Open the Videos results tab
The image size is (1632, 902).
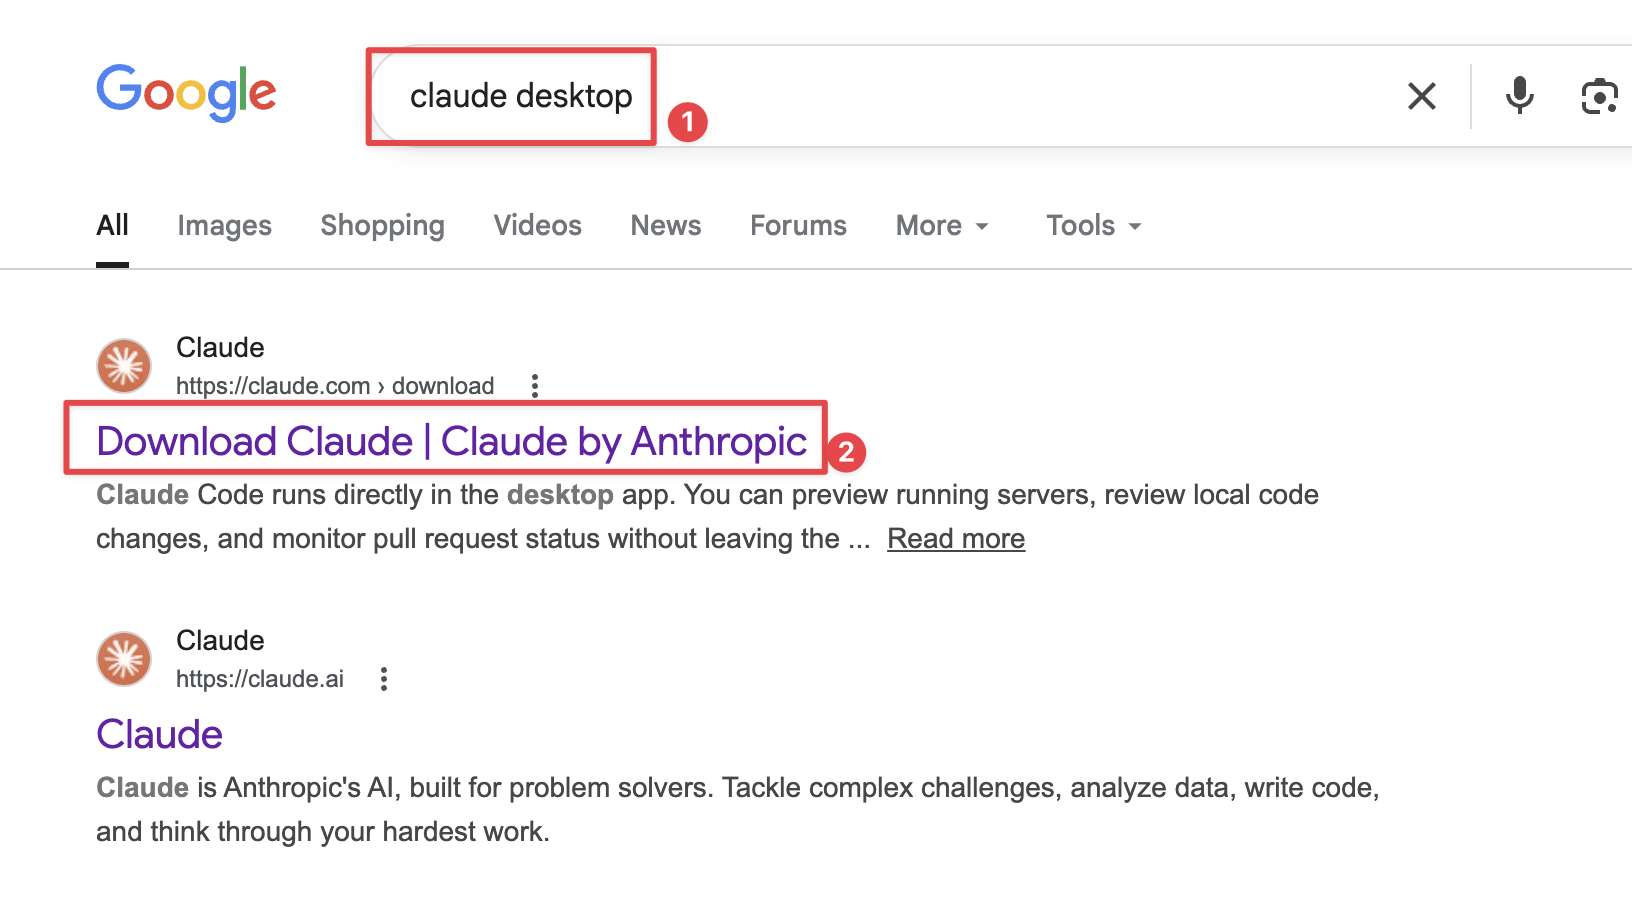pos(537,225)
